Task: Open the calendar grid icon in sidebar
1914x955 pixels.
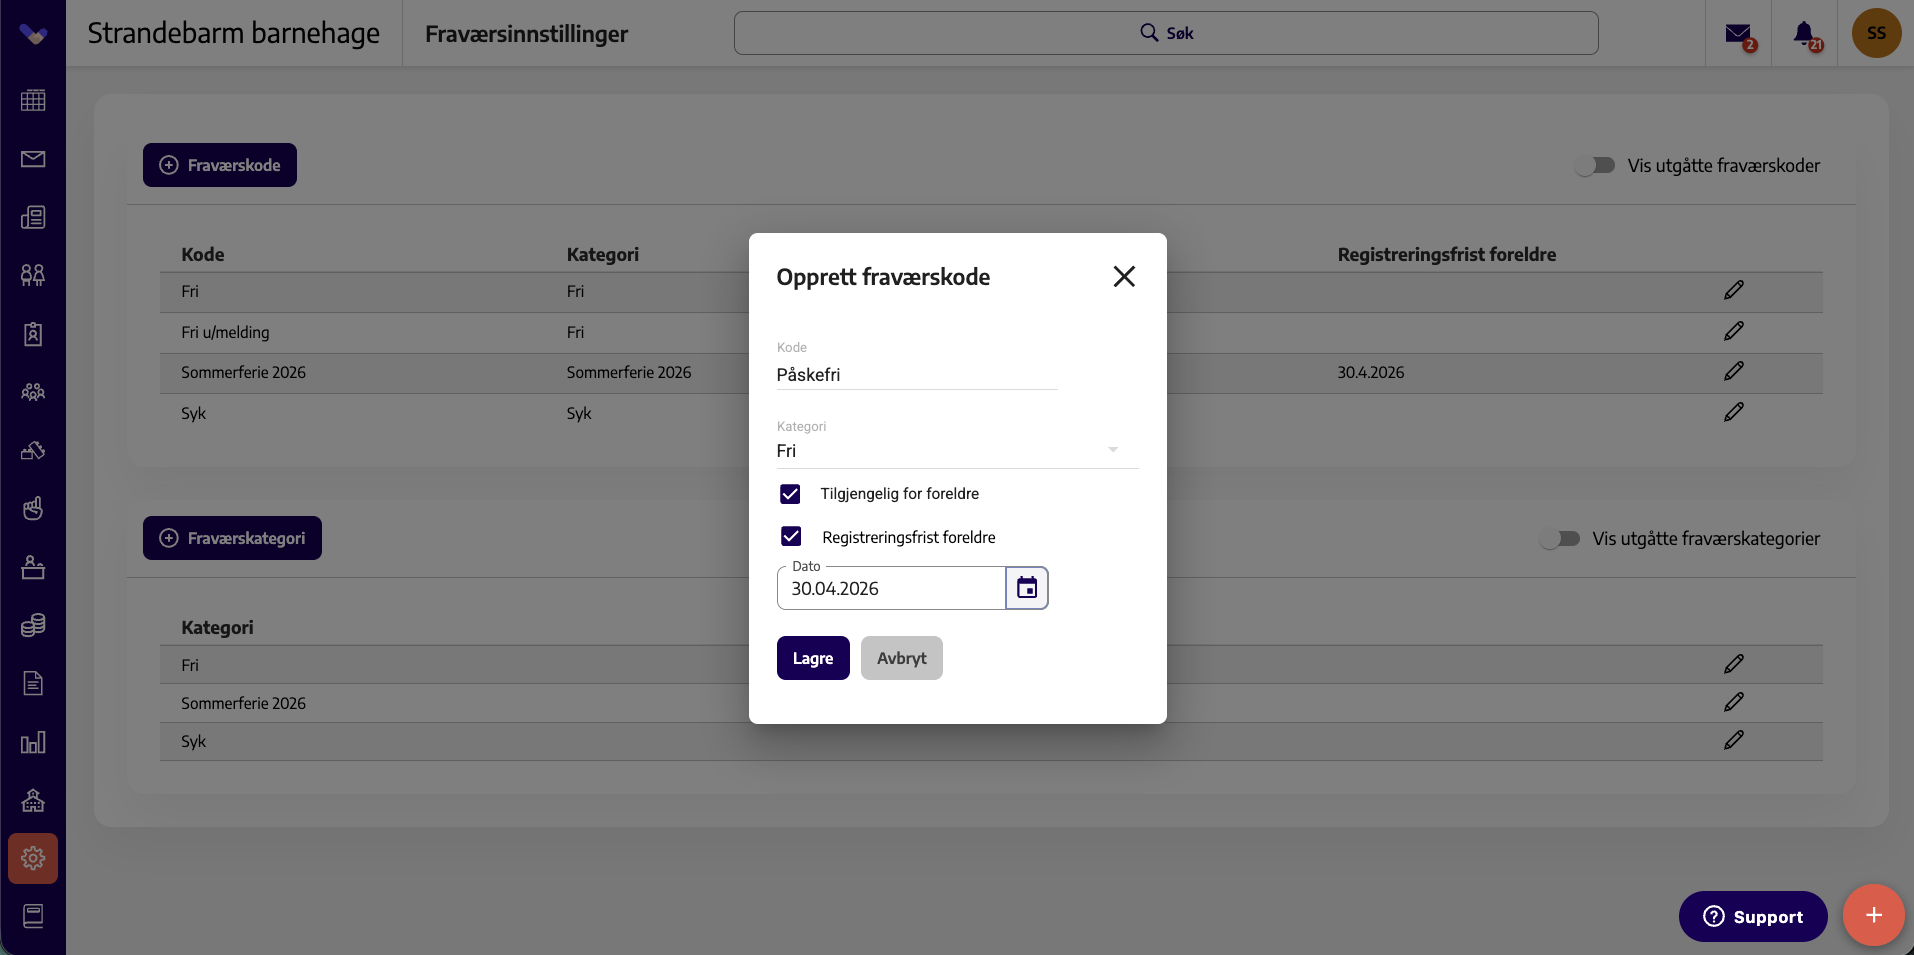Action: pyautogui.click(x=33, y=100)
